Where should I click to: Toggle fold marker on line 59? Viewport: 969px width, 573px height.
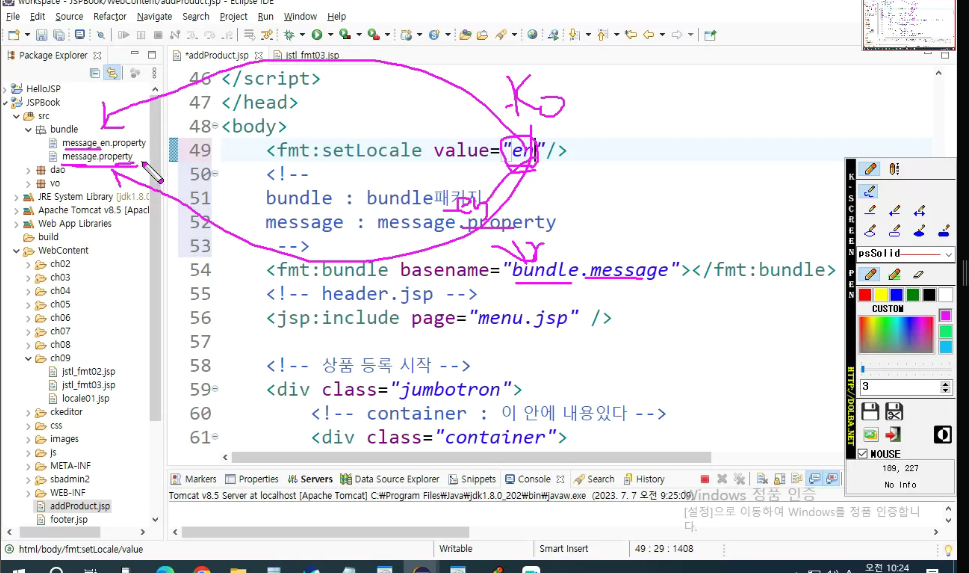215,389
